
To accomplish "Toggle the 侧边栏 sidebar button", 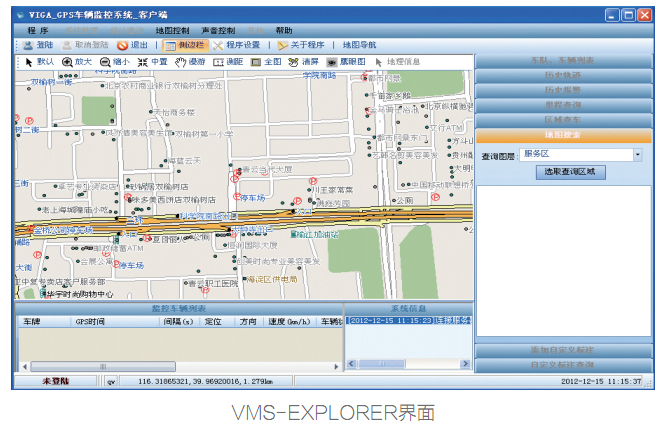I will click(185, 45).
